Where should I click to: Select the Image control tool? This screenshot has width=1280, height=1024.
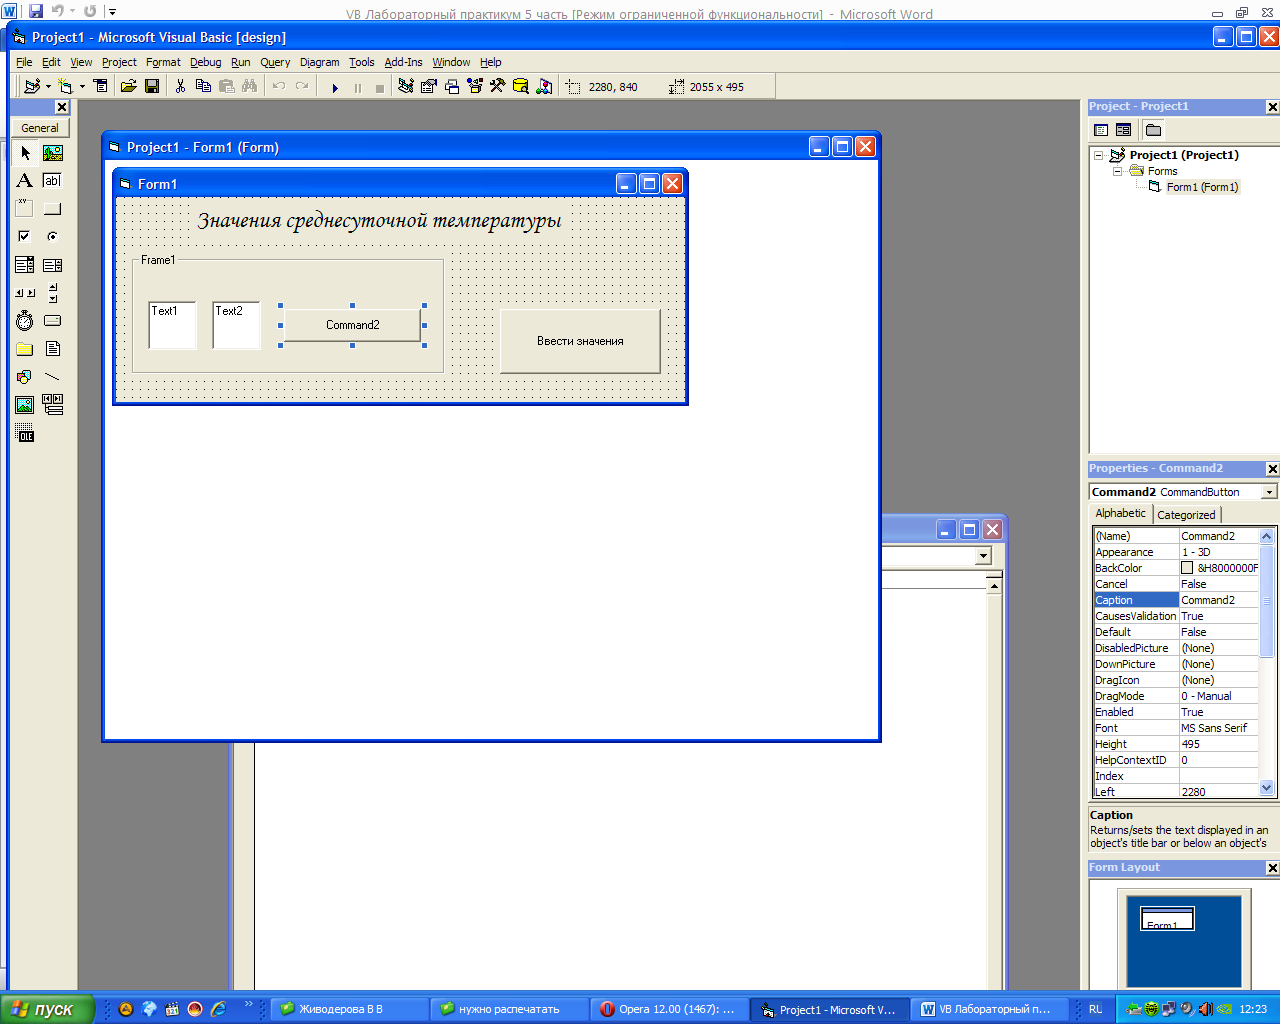(25, 405)
